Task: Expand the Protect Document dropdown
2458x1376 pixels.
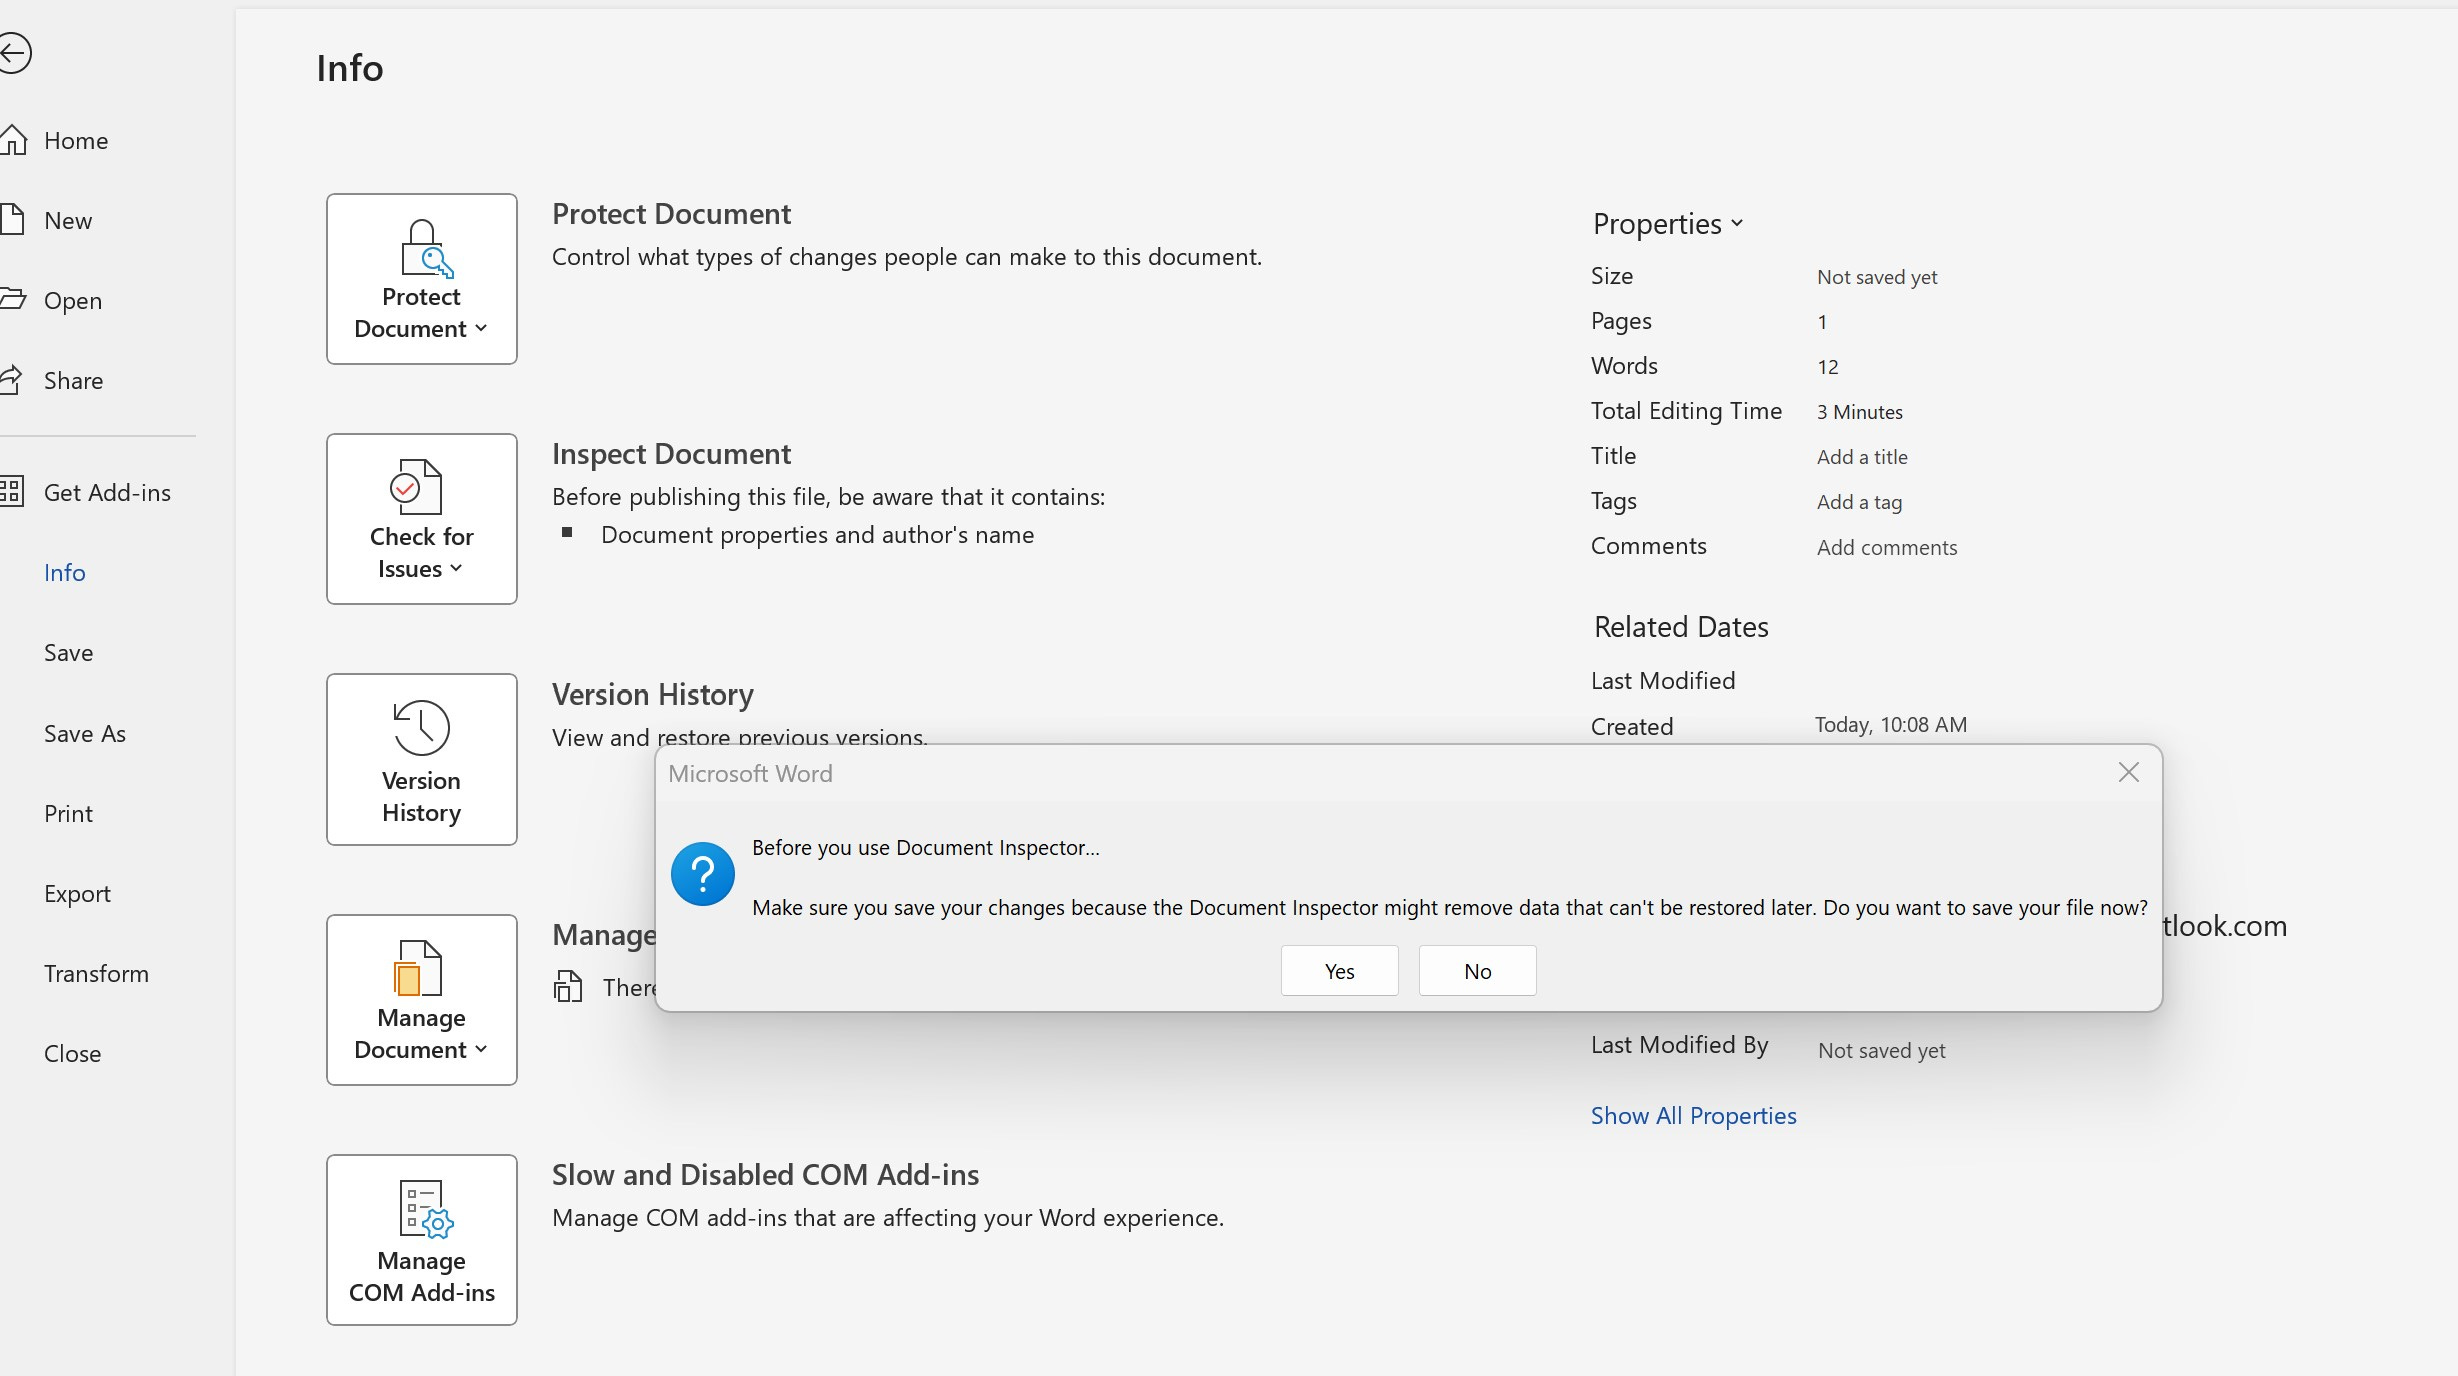Action: click(x=421, y=279)
